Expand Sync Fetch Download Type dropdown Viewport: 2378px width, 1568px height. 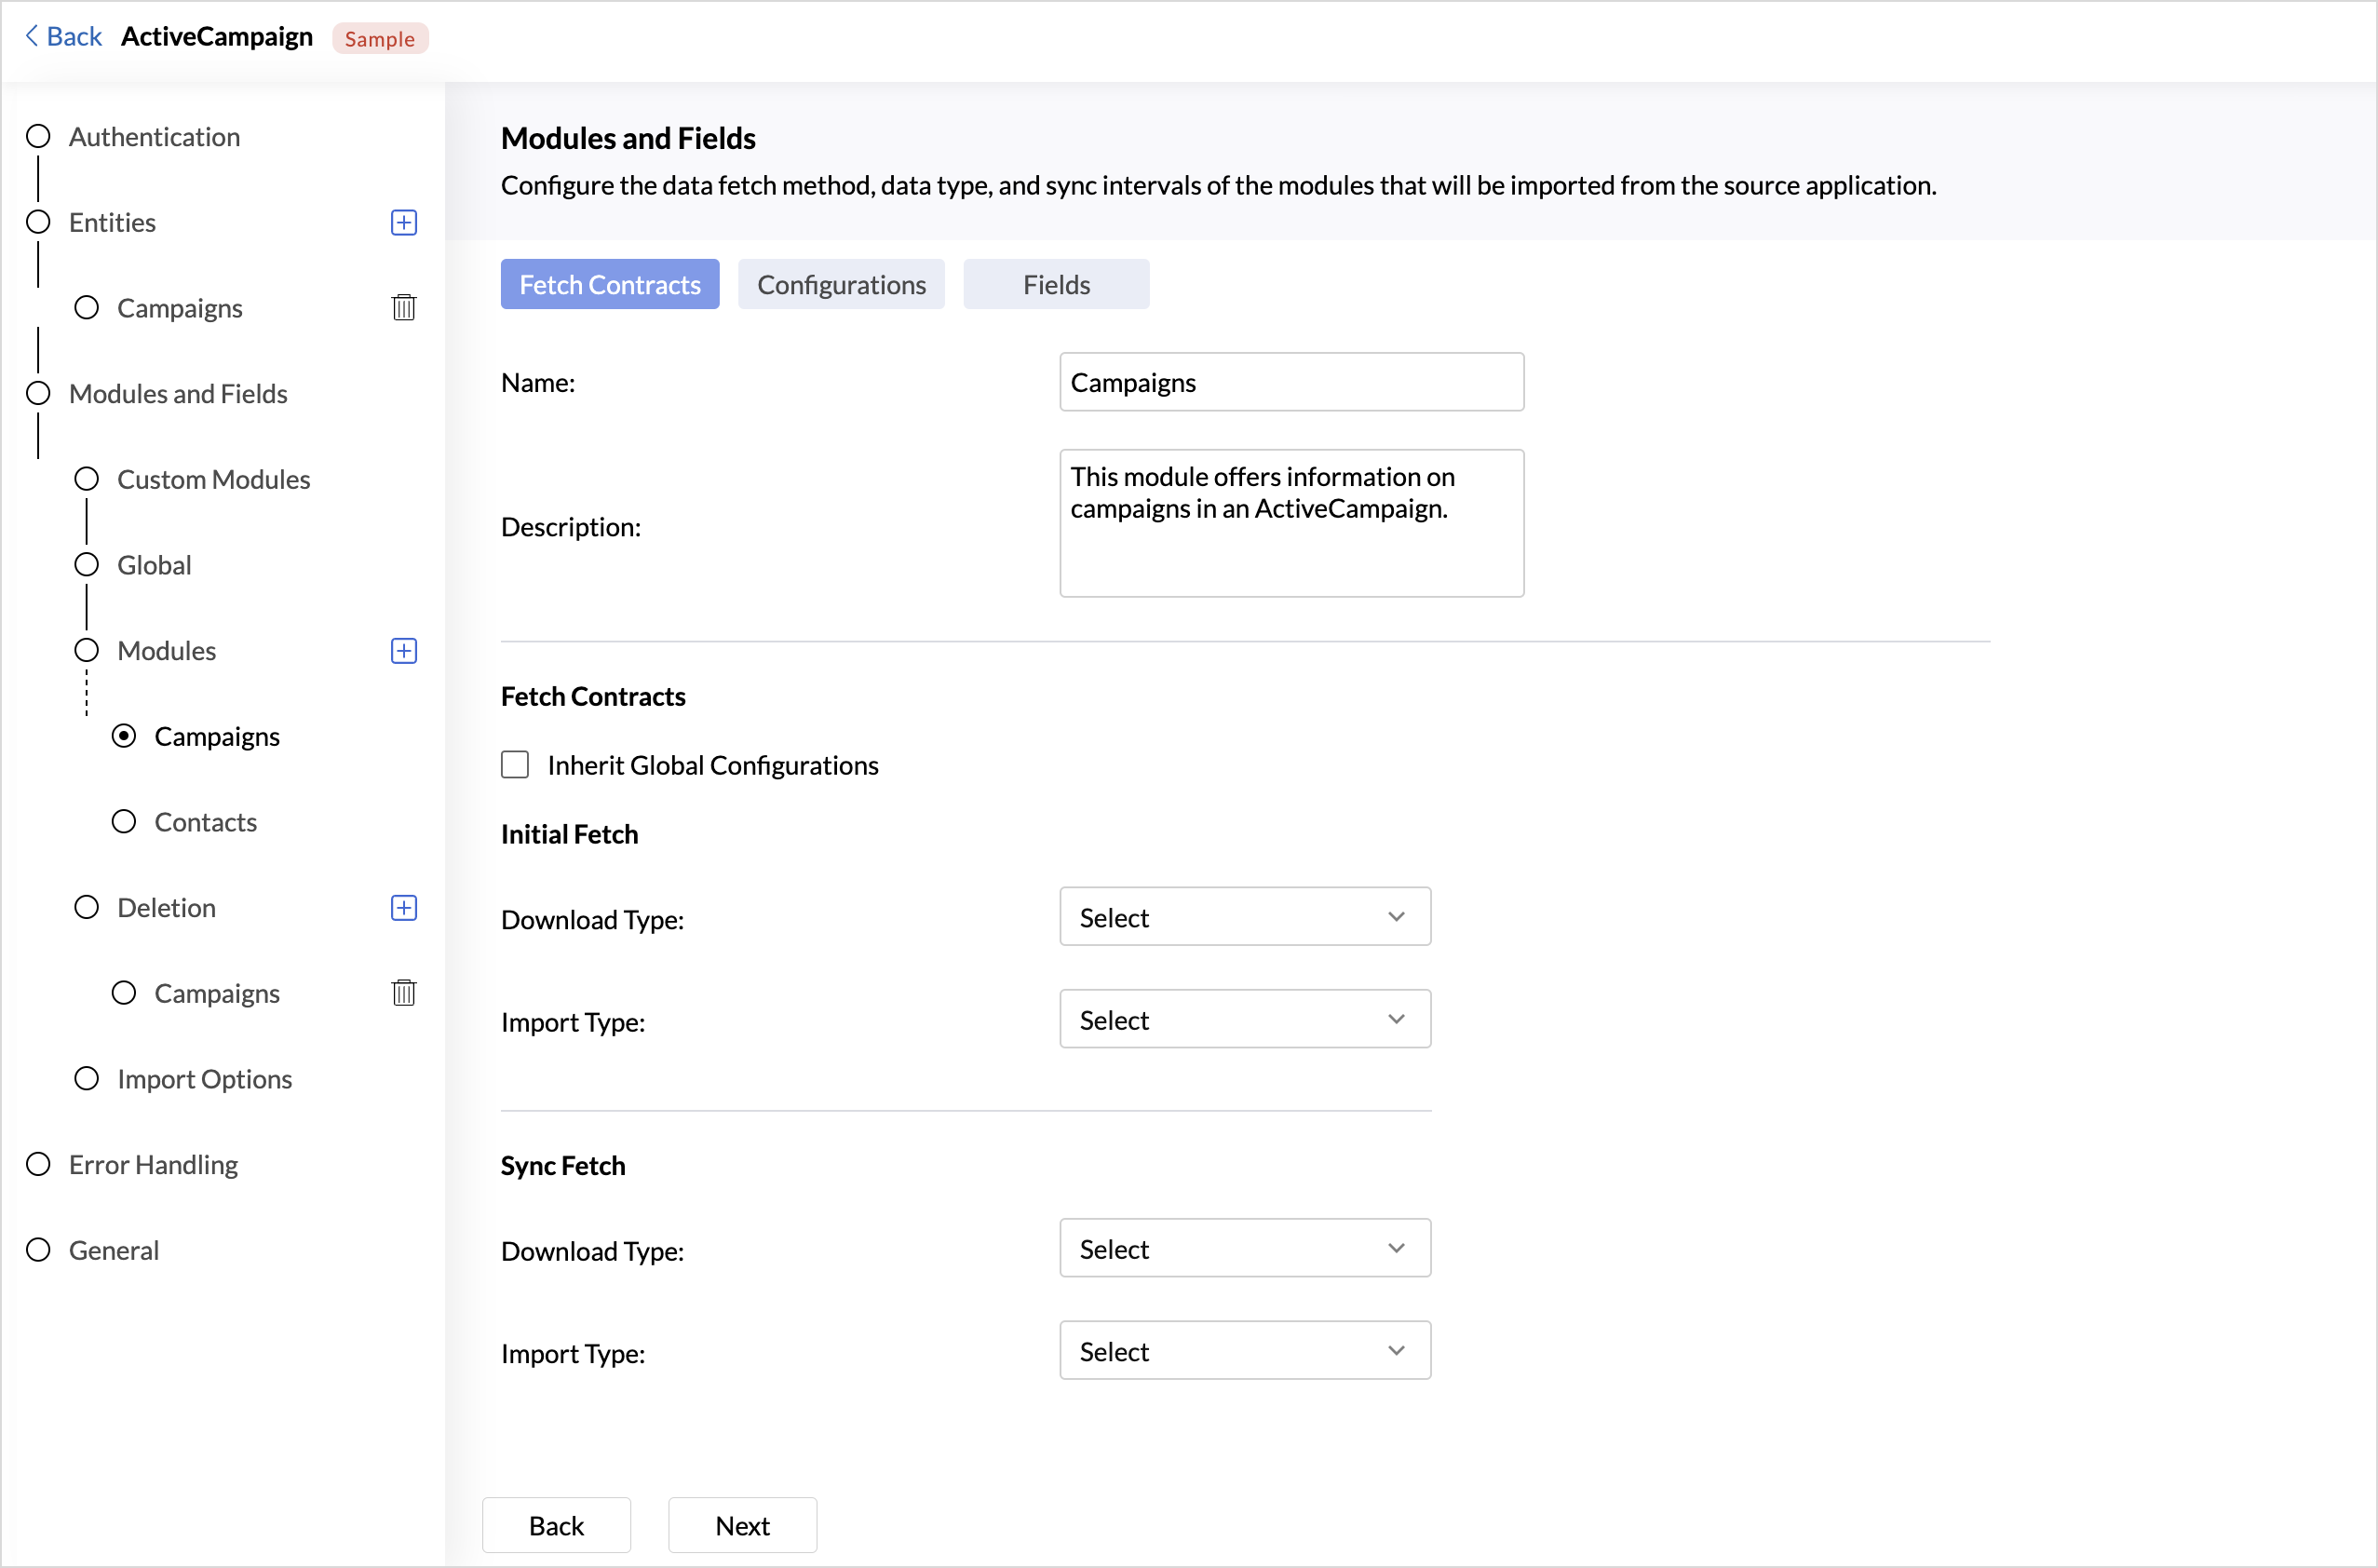1244,1249
